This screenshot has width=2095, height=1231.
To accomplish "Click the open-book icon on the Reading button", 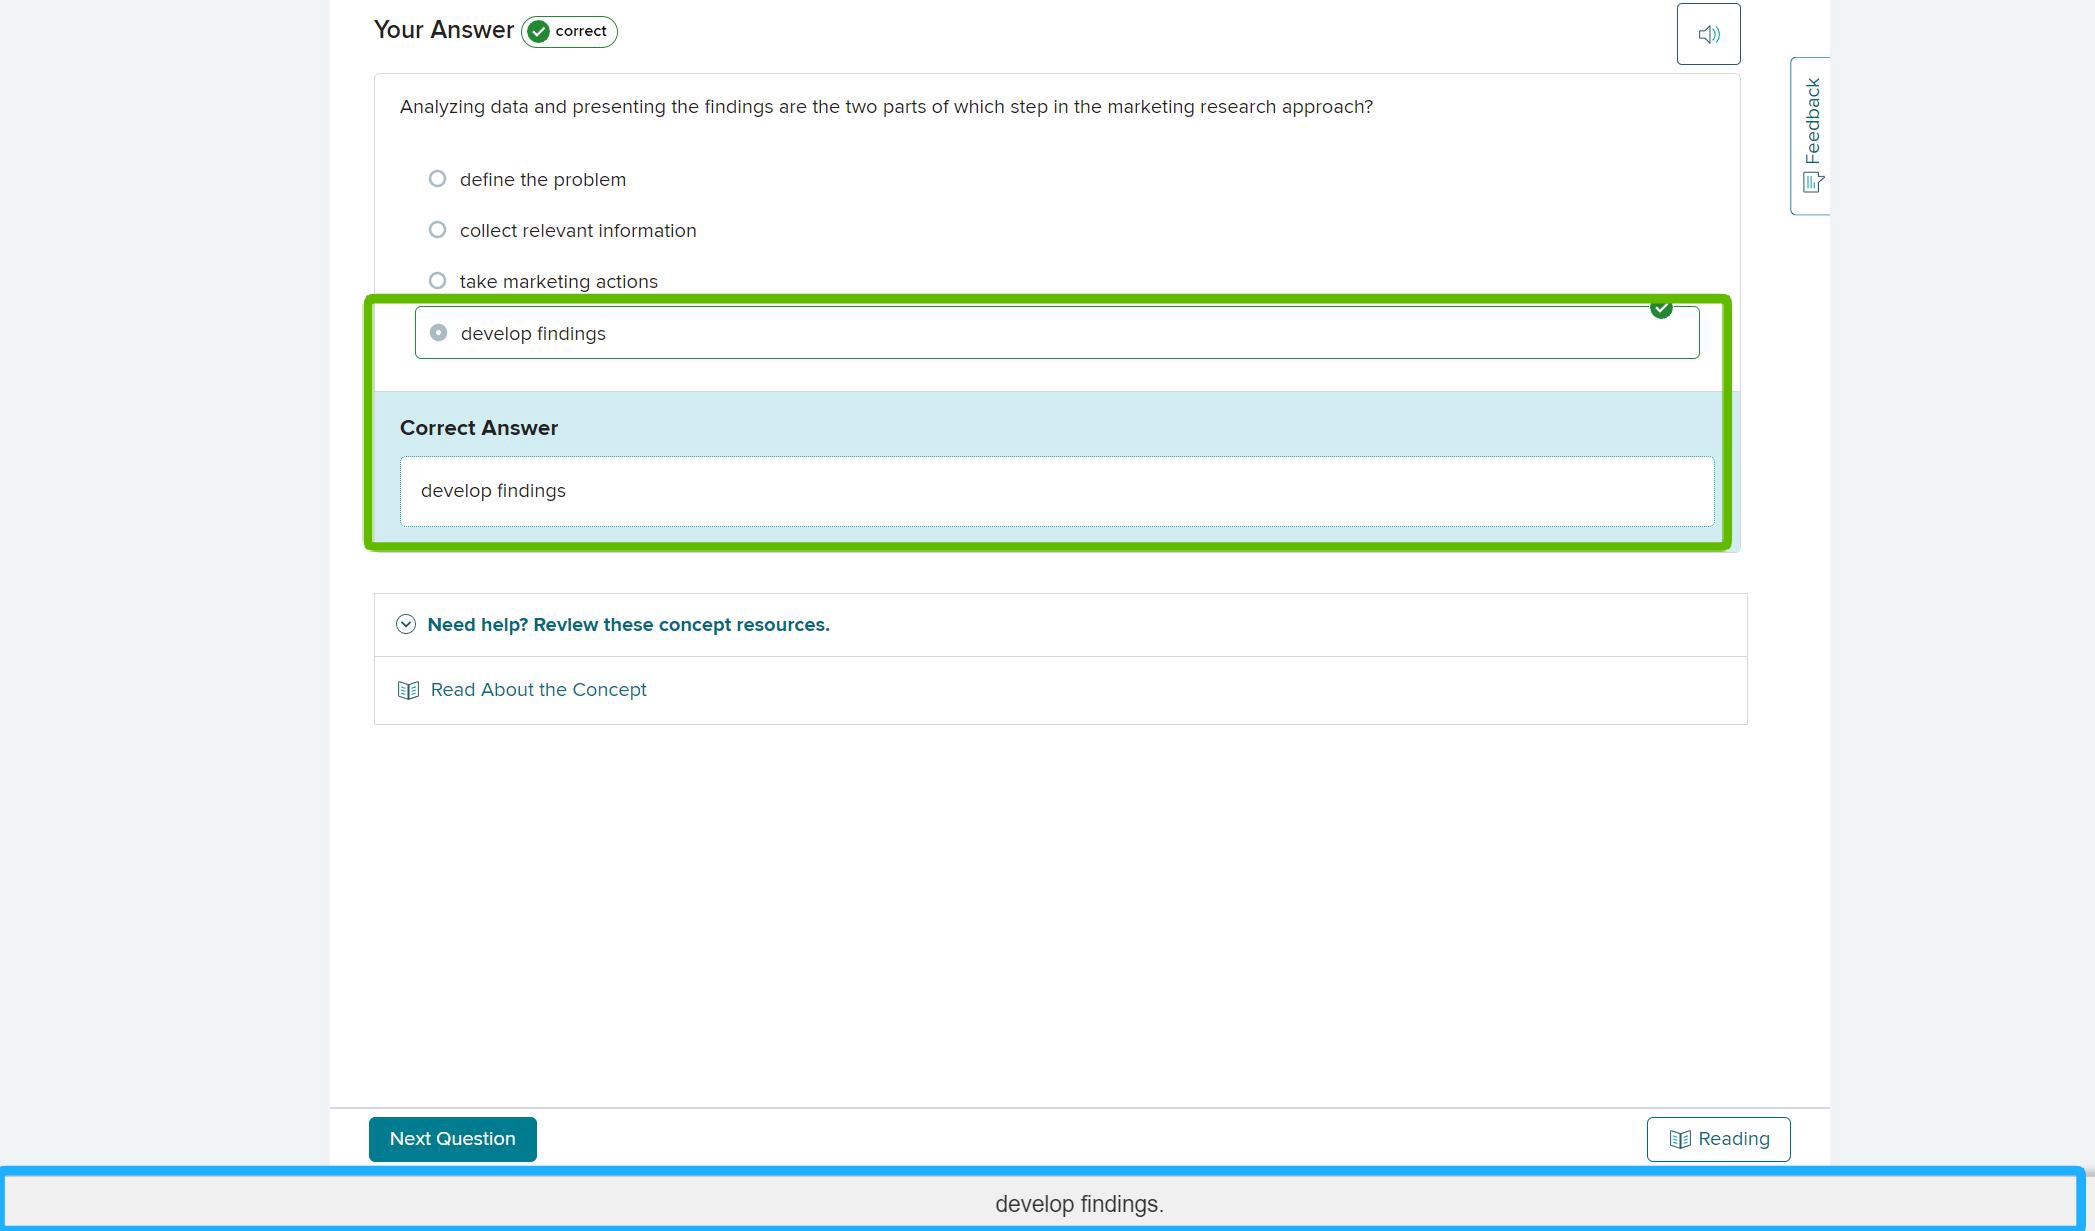I will (x=1682, y=1138).
